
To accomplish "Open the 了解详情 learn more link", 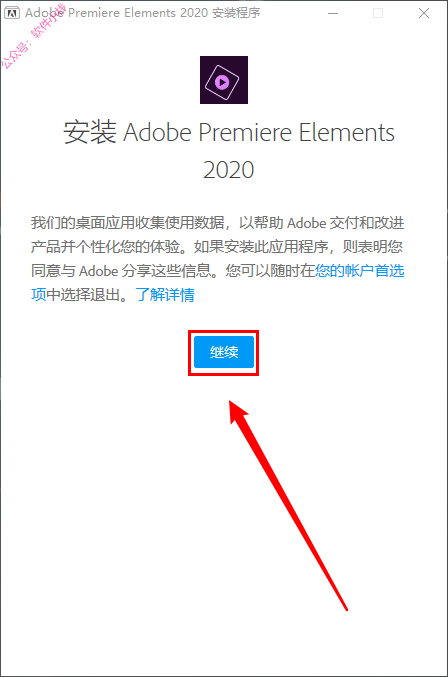I will pyautogui.click(x=165, y=295).
